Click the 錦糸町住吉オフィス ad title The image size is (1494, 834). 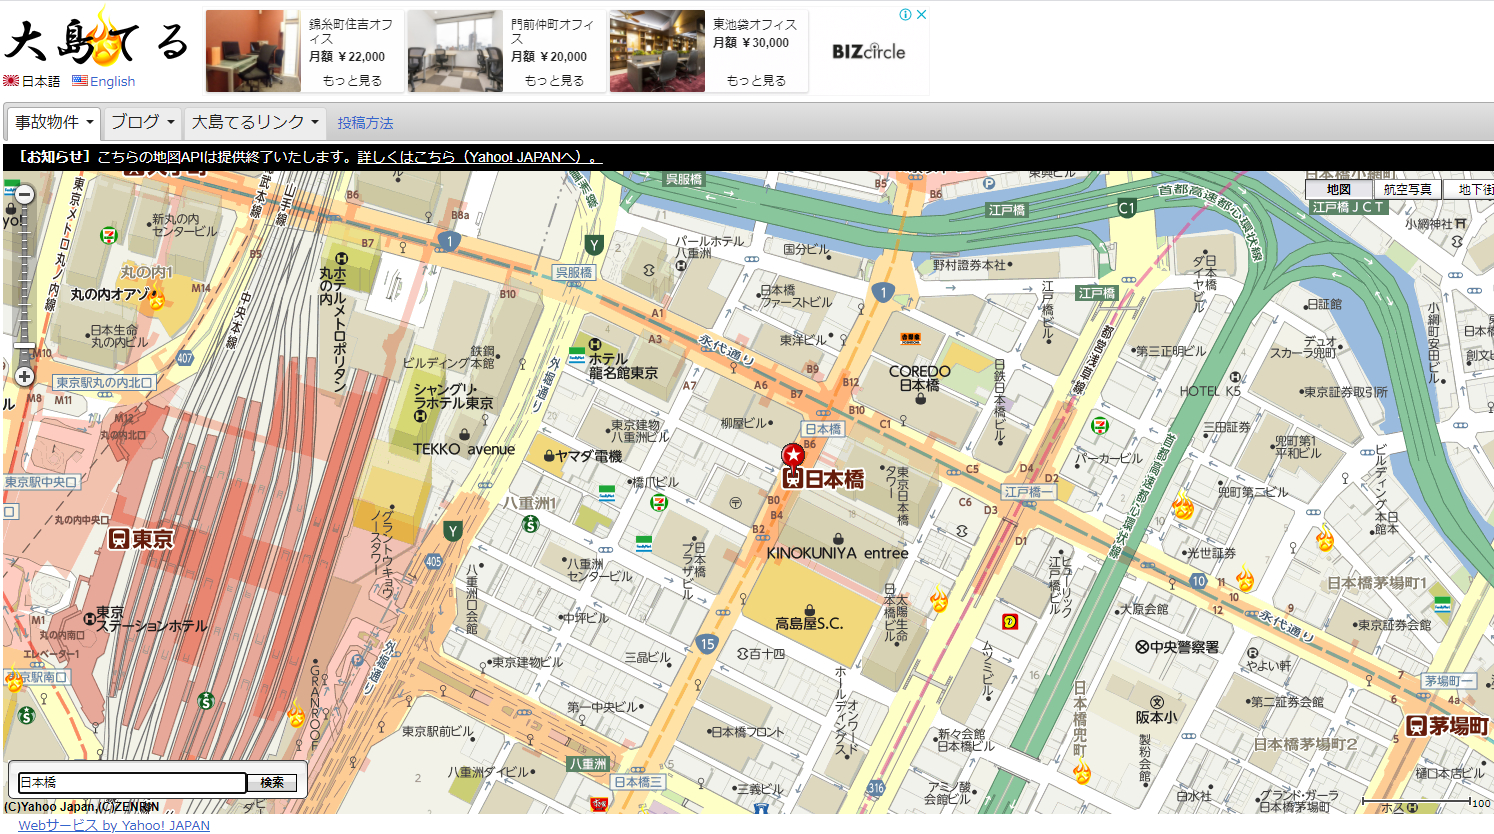tap(350, 31)
